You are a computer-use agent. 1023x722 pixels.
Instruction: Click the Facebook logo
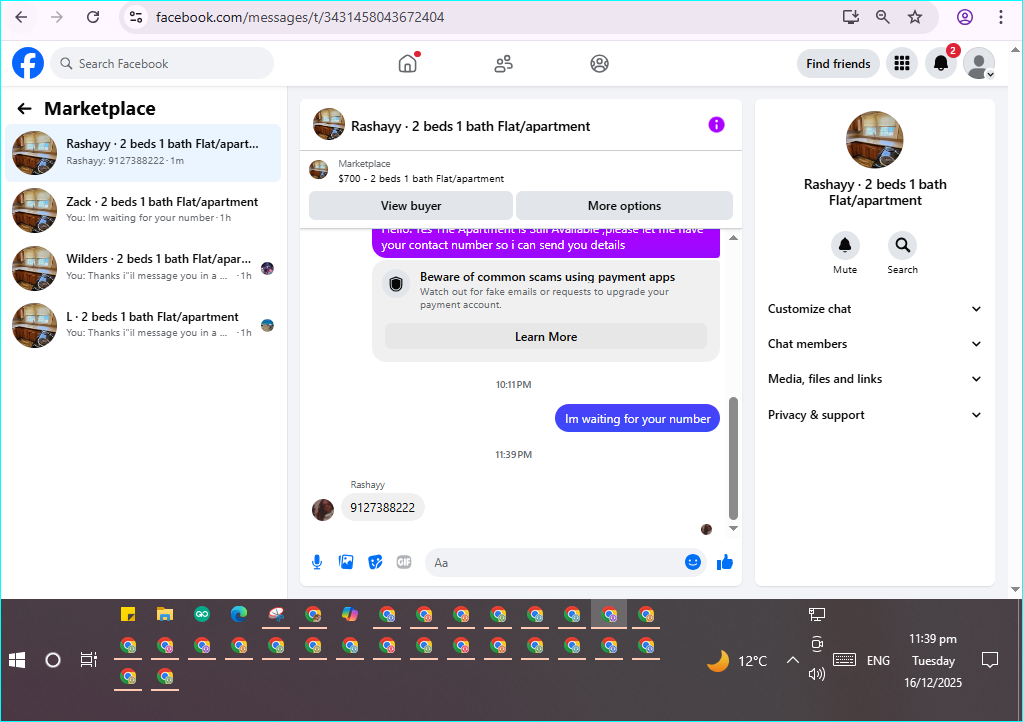(x=28, y=63)
